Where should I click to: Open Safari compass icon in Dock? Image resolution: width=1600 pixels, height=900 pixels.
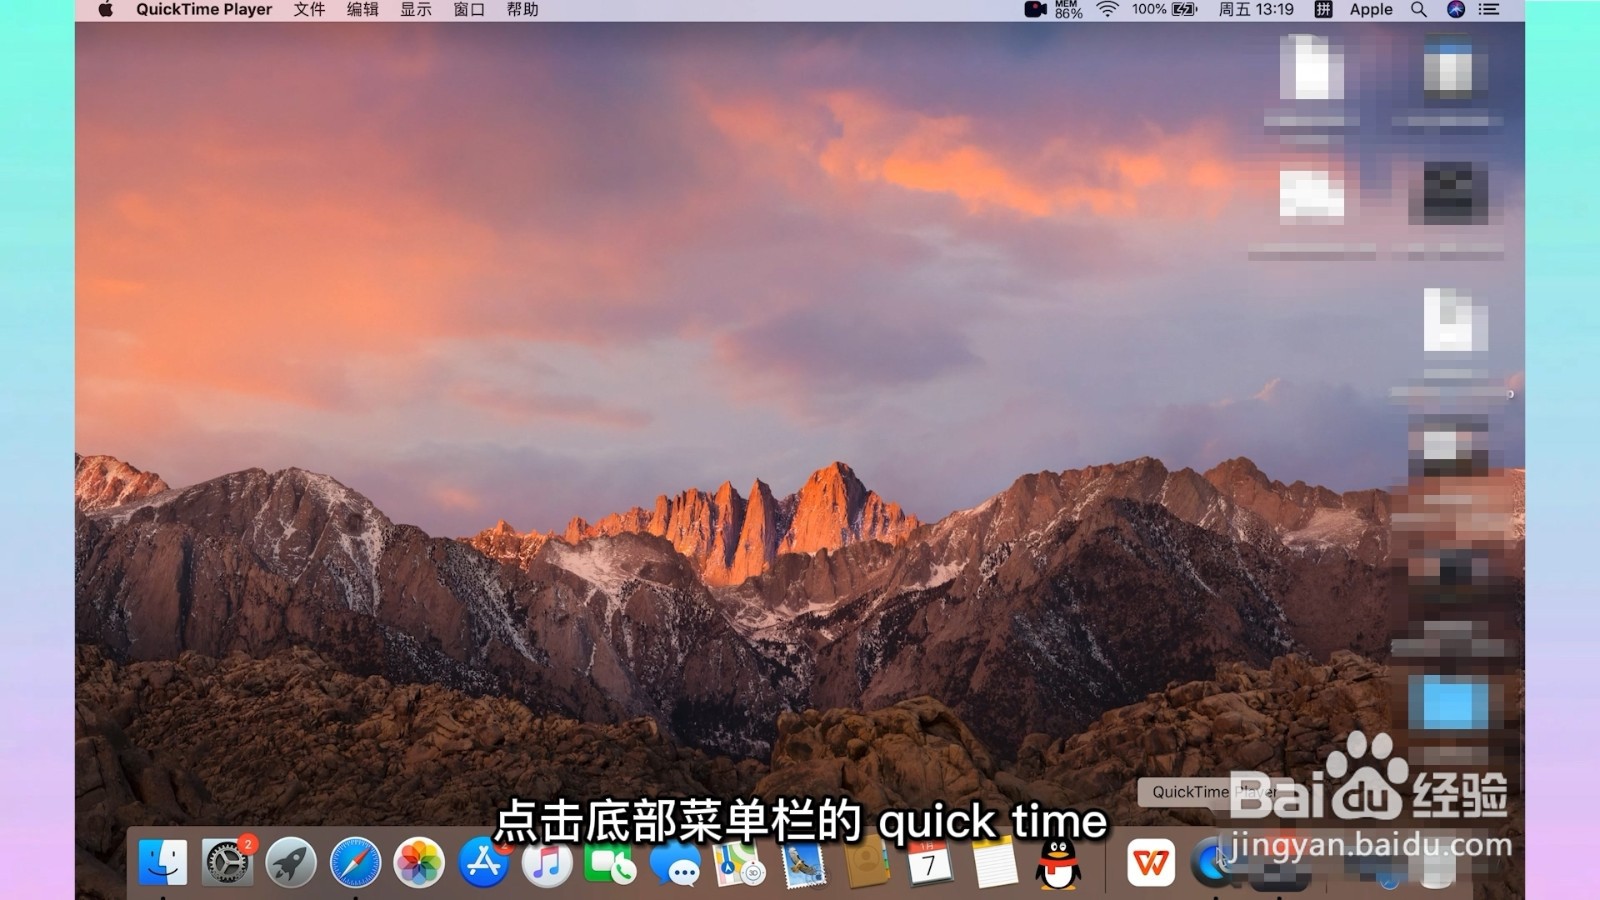pyautogui.click(x=355, y=862)
